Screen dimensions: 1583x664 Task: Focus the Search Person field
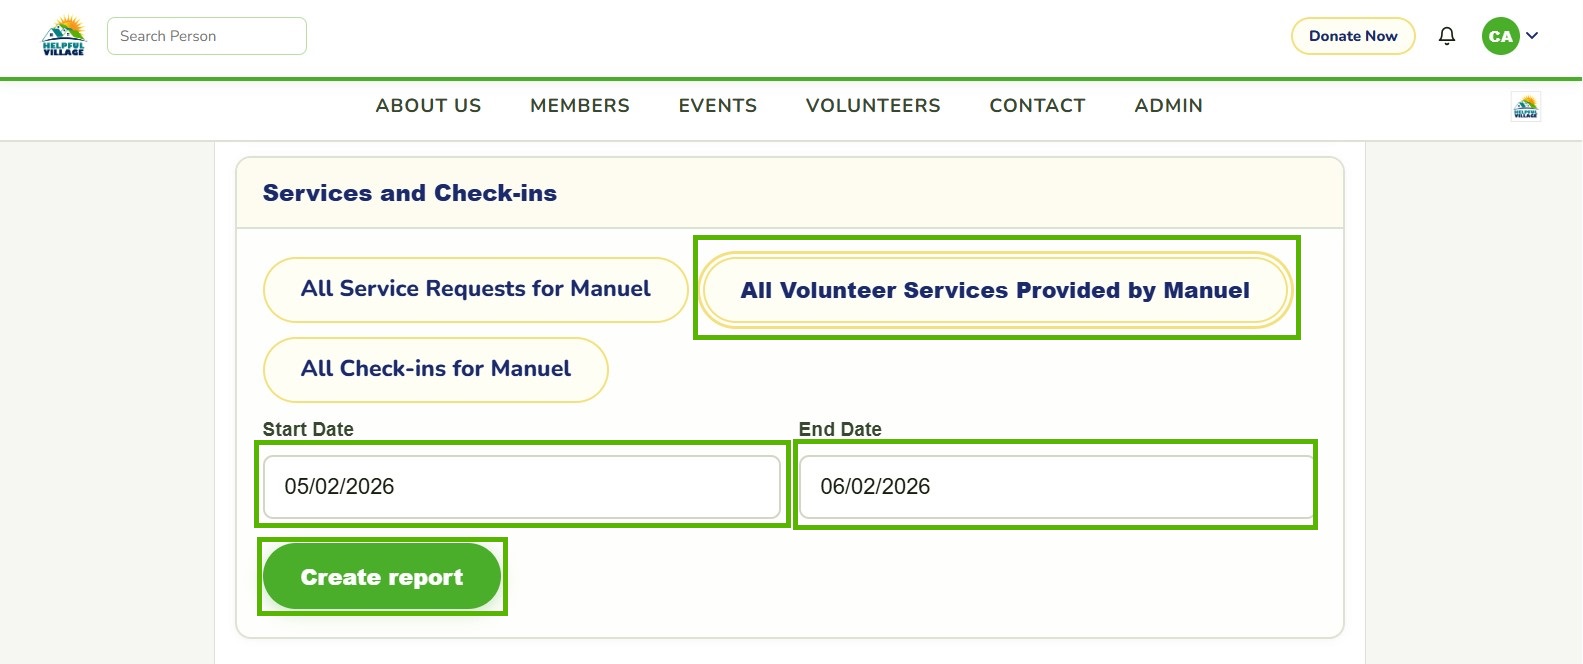[x=207, y=36]
